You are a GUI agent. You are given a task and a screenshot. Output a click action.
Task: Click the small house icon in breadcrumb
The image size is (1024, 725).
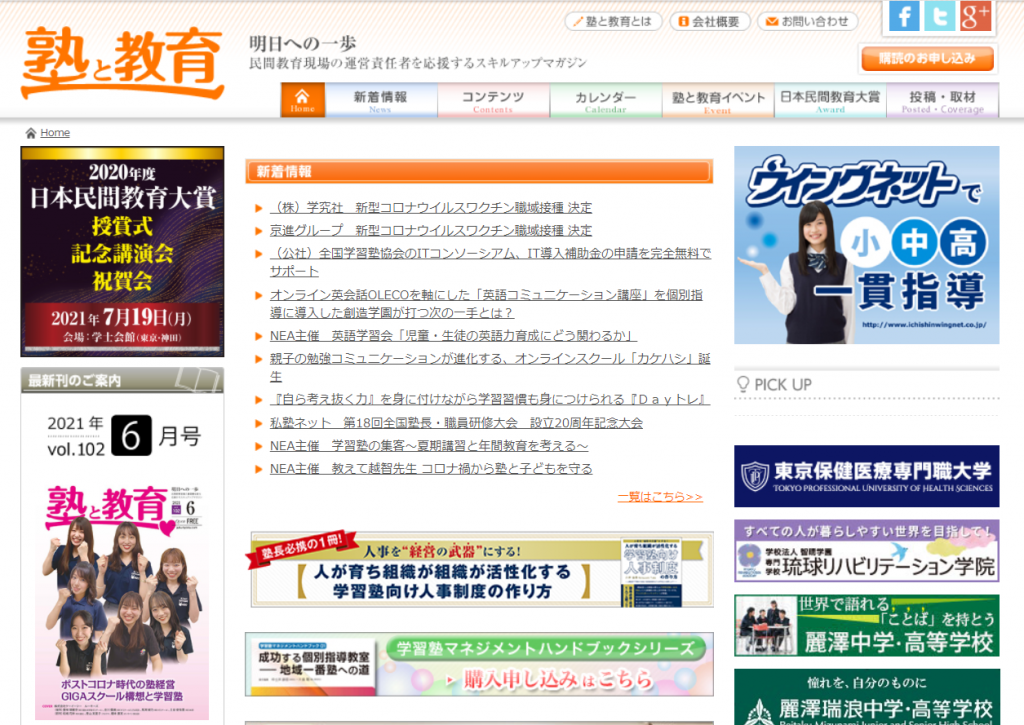[x=30, y=133]
